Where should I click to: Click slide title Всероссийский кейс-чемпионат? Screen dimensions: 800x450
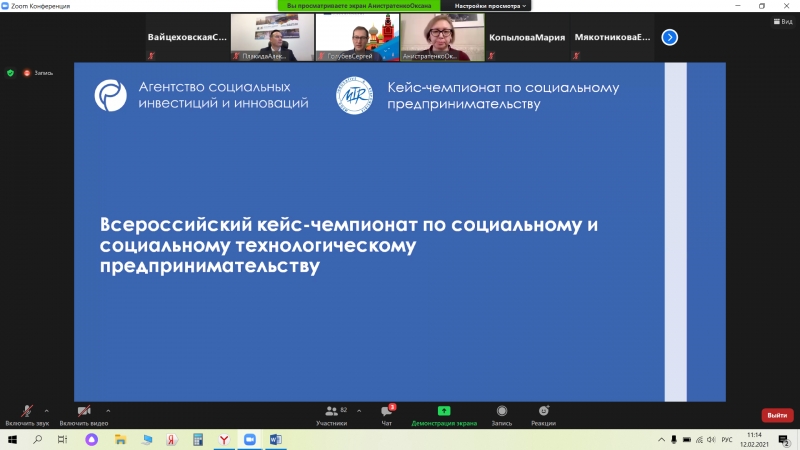348,245
